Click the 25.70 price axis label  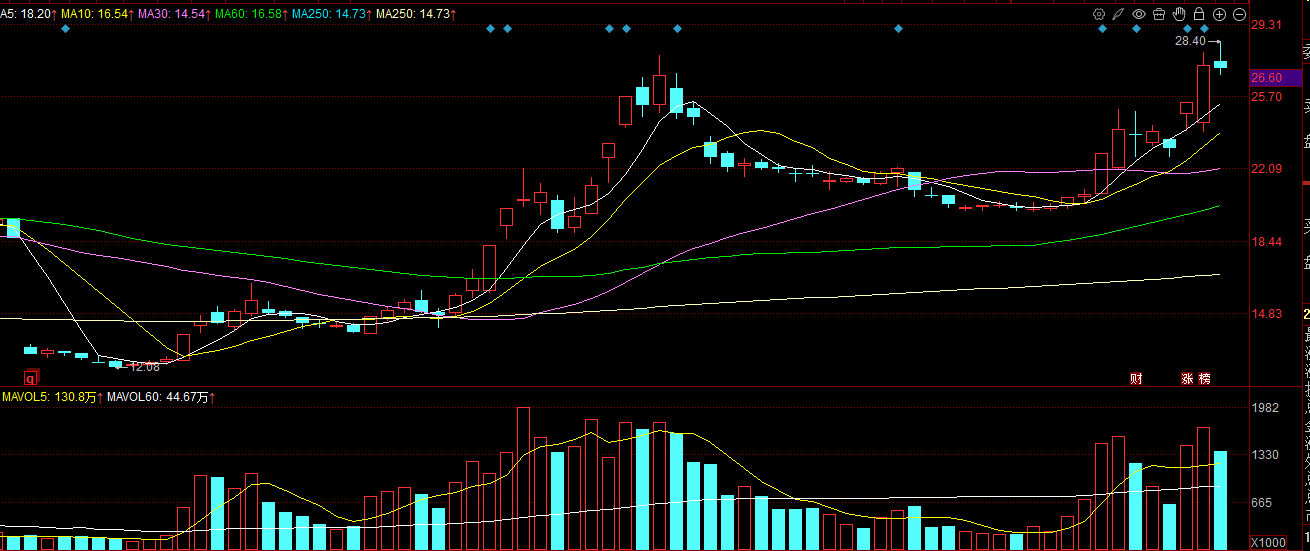point(1266,97)
